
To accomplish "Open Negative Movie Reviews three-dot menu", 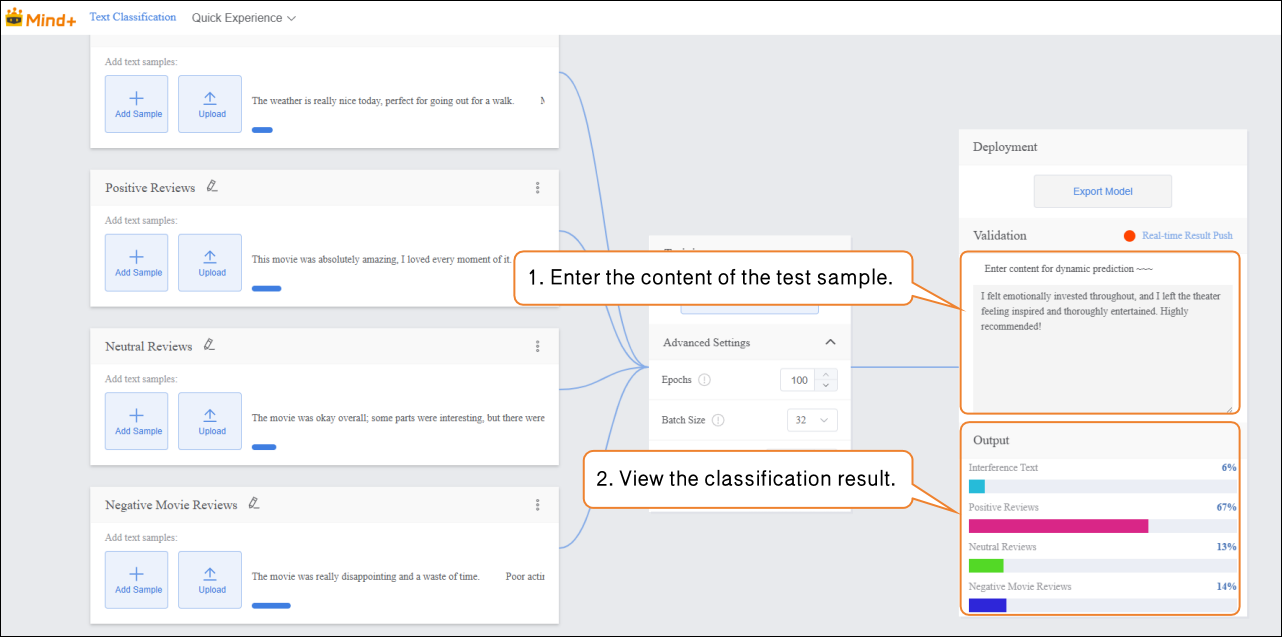I will (x=537, y=505).
